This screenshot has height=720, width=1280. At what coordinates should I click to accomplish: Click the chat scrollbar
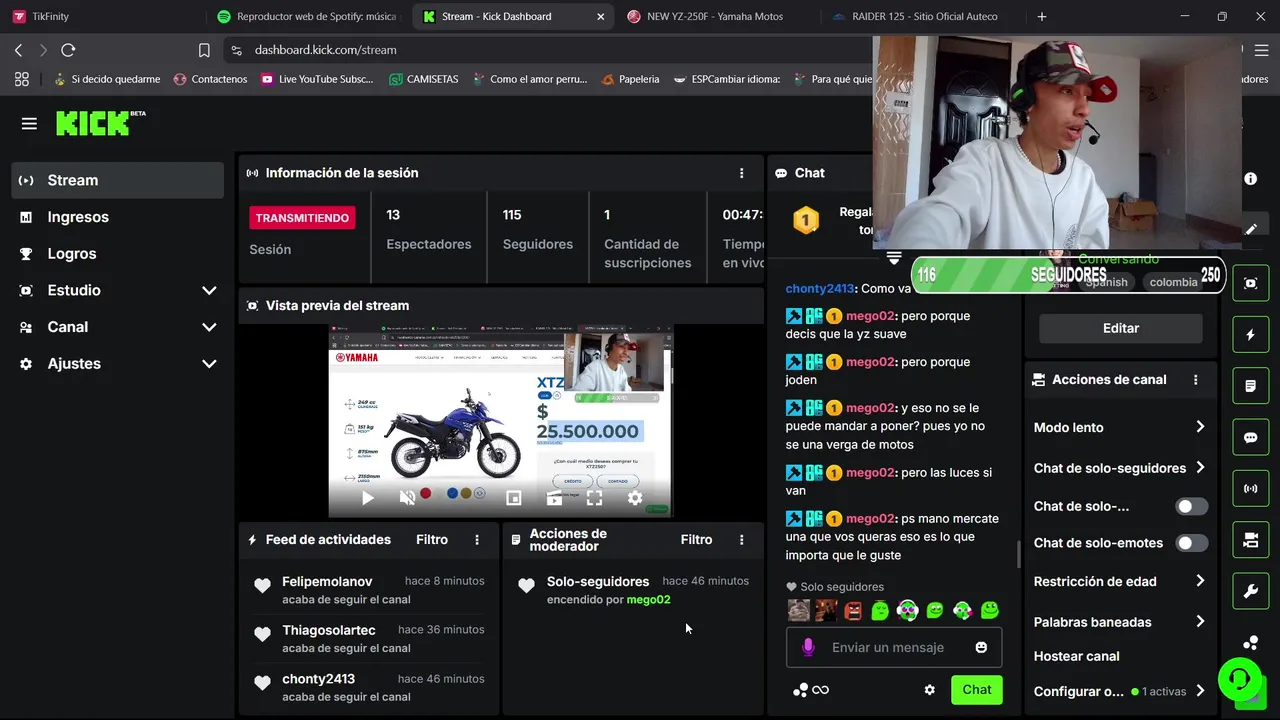pyautogui.click(x=1018, y=554)
